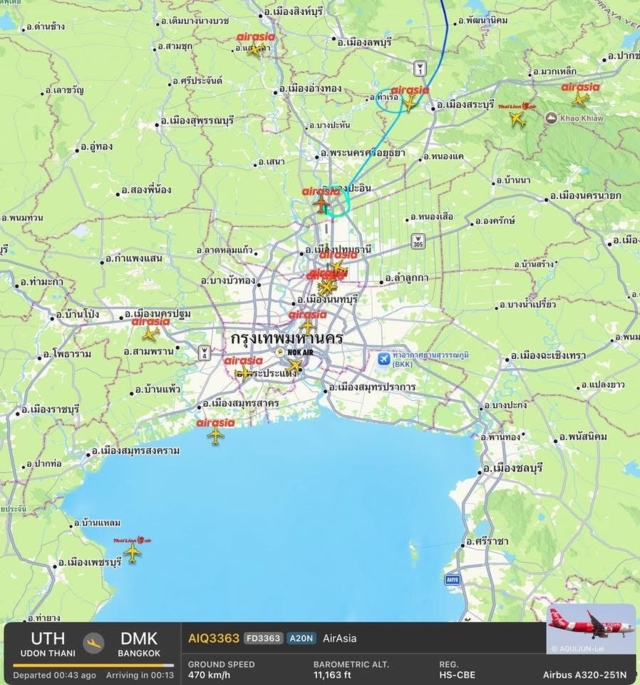Tap the อ.องครักษ์ map label
The height and width of the screenshot is (685, 640).
tap(495, 221)
